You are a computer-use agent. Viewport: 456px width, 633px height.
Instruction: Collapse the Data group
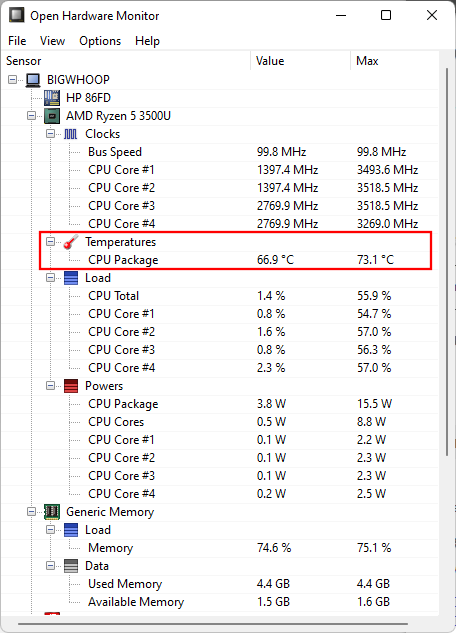point(50,566)
